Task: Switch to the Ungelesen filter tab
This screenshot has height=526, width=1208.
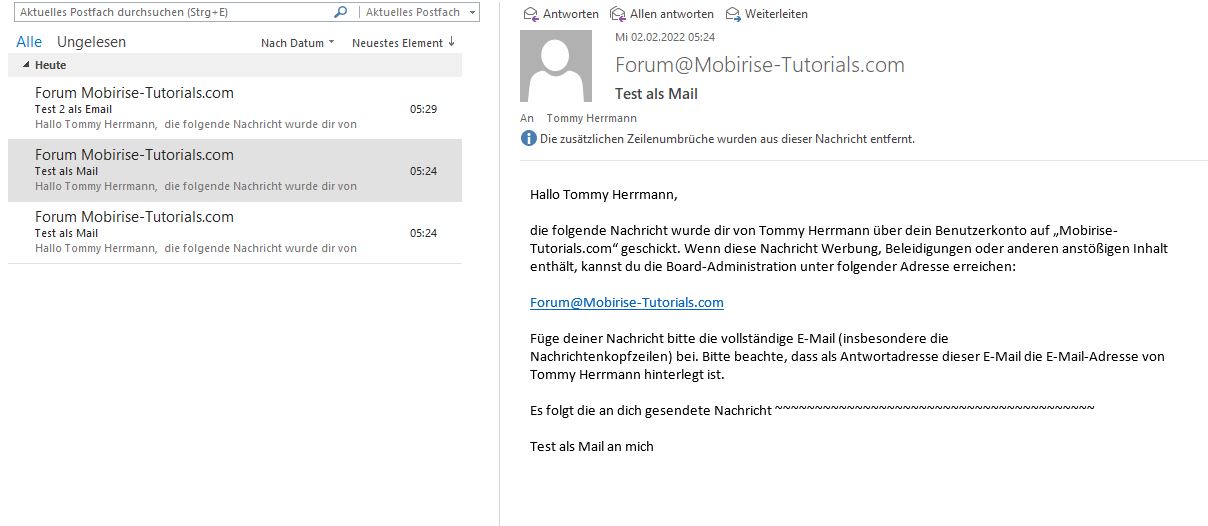Action: tap(91, 42)
